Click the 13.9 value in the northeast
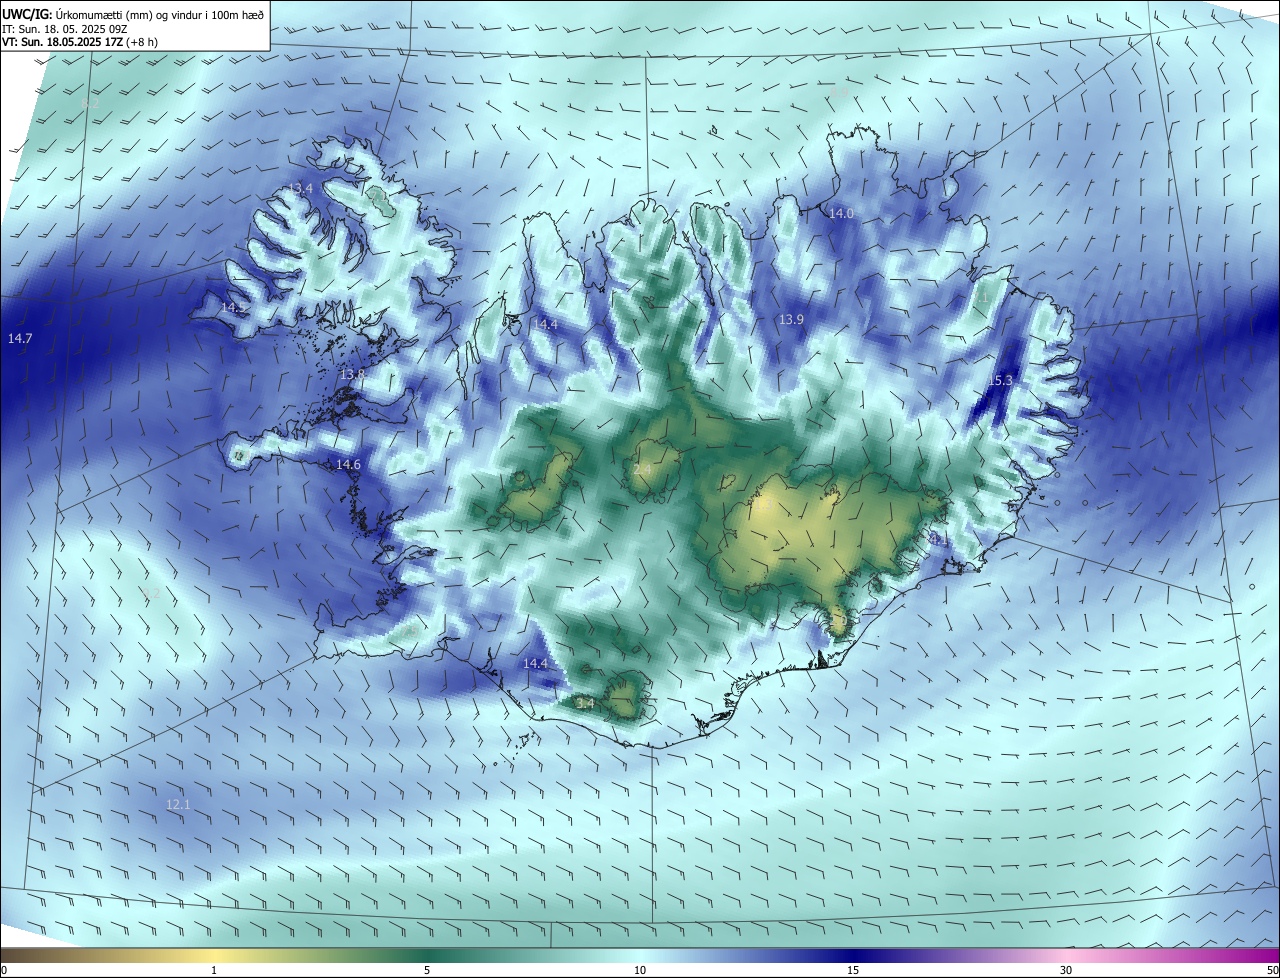1280x978 pixels. coord(791,319)
